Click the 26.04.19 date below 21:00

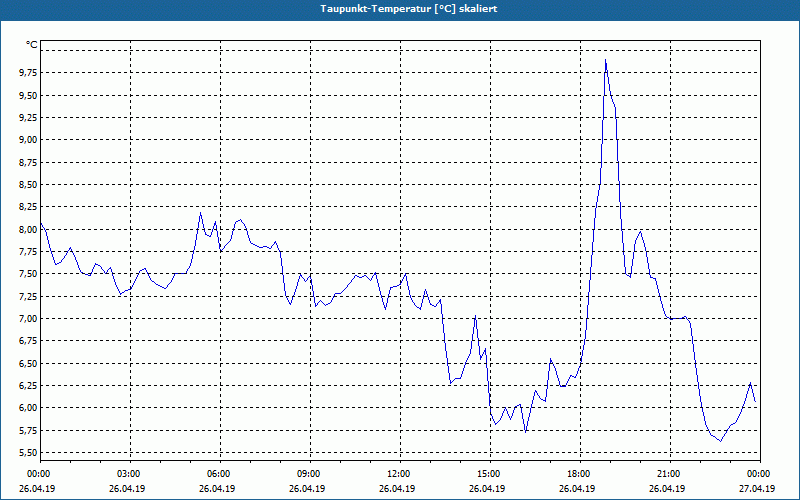668,488
